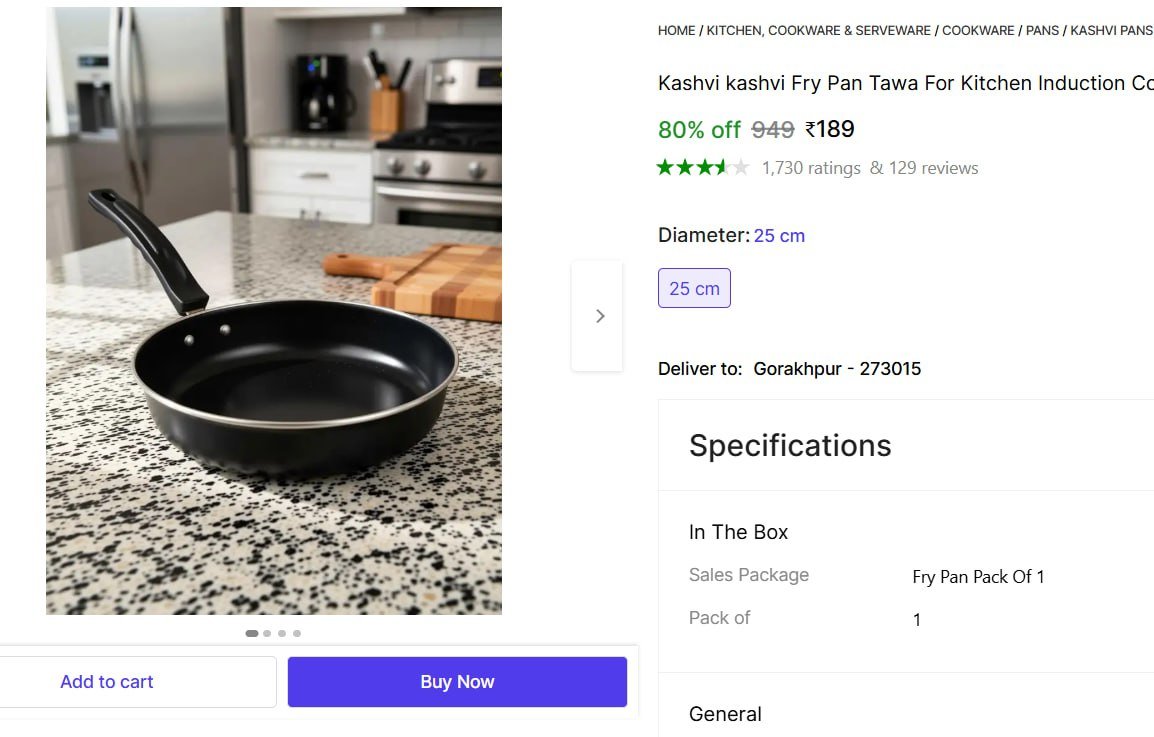View the 1,730 ratings link

coord(811,168)
